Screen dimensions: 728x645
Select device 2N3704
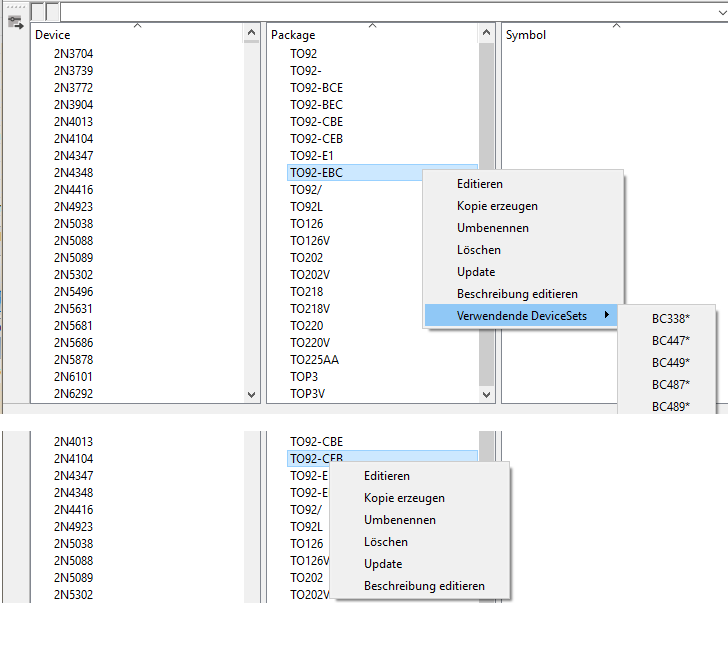pyautogui.click(x=73, y=54)
